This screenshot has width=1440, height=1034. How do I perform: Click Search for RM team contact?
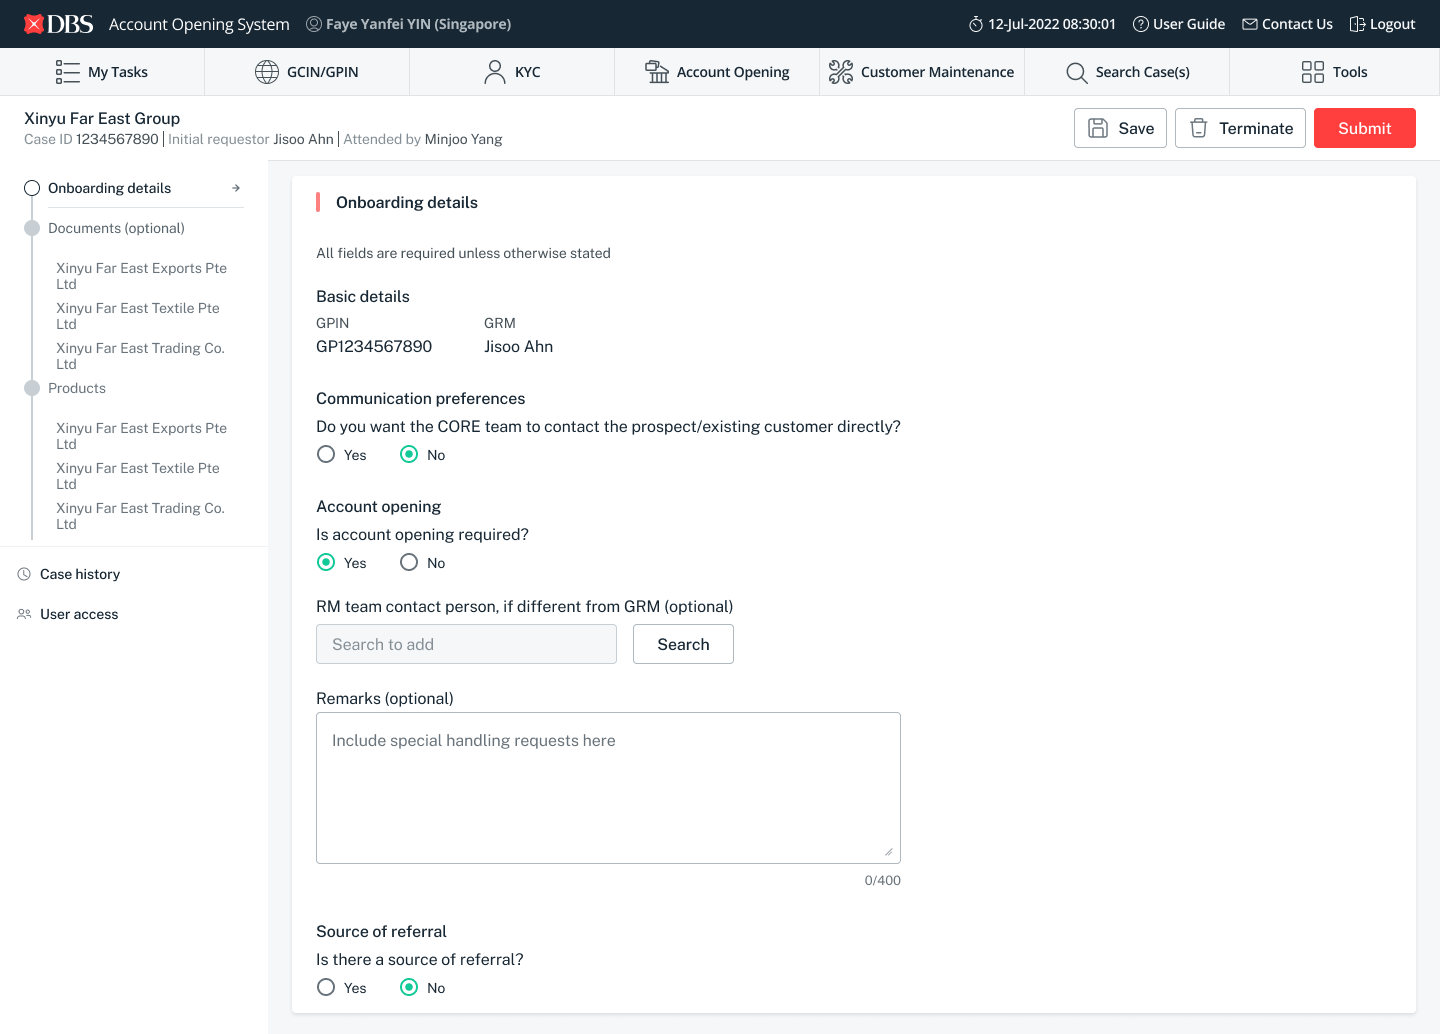(x=683, y=644)
